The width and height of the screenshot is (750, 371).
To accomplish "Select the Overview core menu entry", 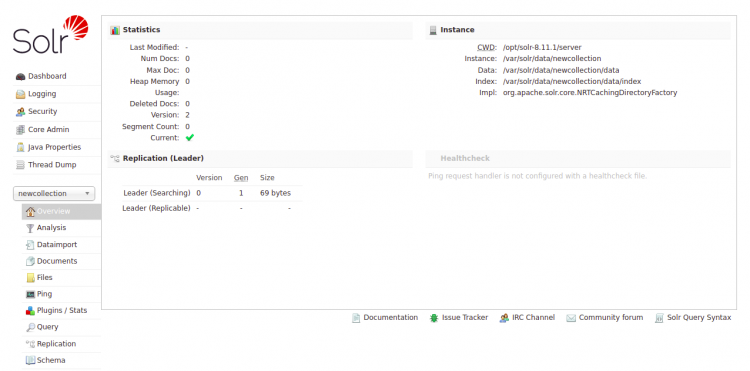I will (x=61, y=211).
